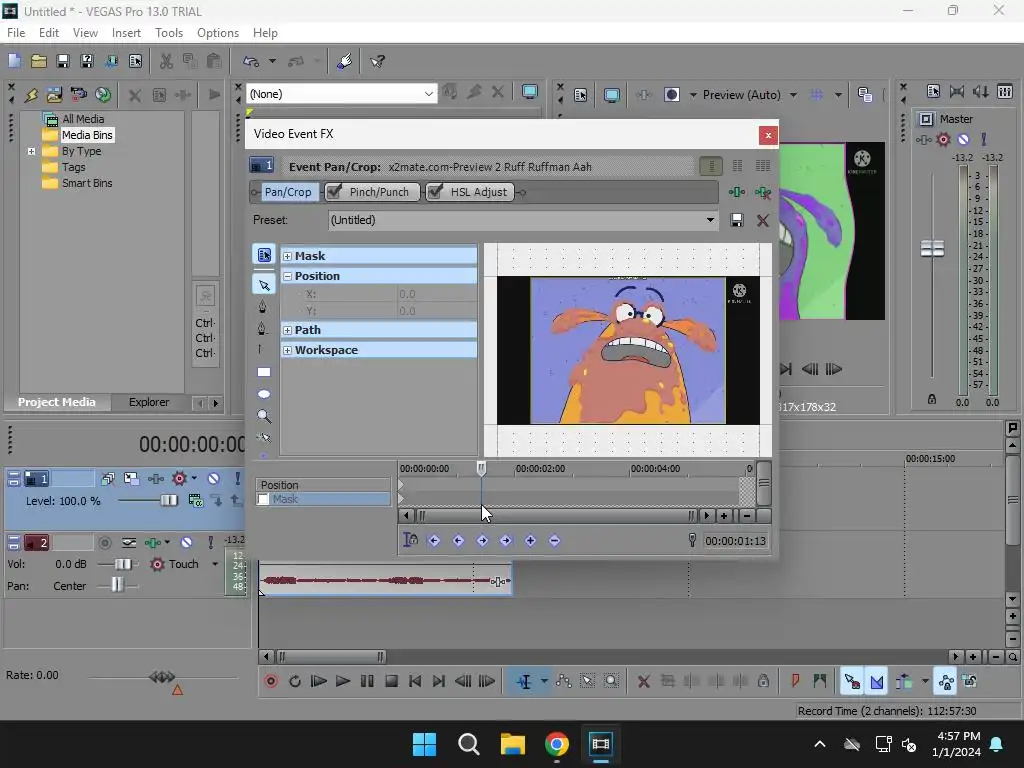Click the Sync Cursor icon in the keyframe controller

[410, 540]
